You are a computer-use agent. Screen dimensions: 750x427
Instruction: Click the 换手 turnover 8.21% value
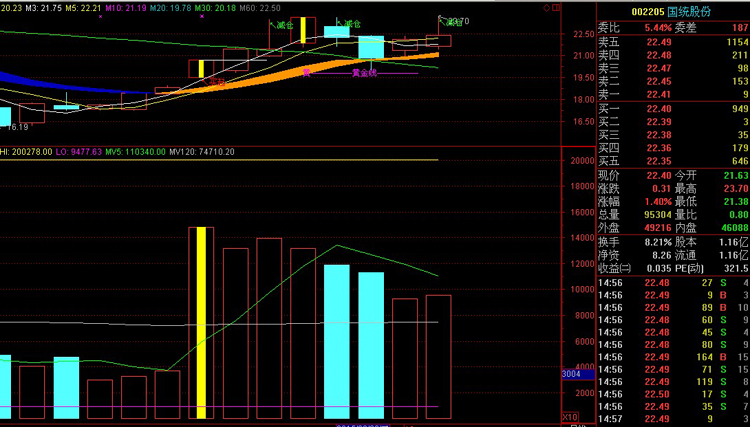659,242
